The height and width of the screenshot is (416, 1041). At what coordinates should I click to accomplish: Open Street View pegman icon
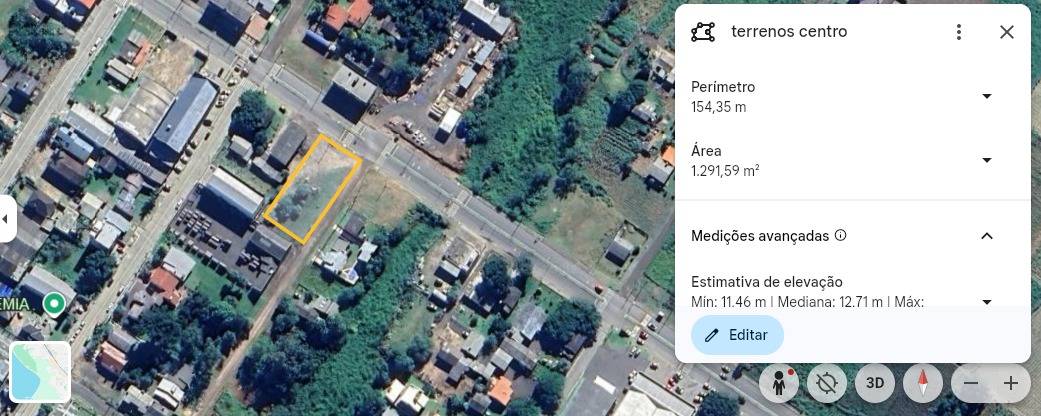click(778, 383)
